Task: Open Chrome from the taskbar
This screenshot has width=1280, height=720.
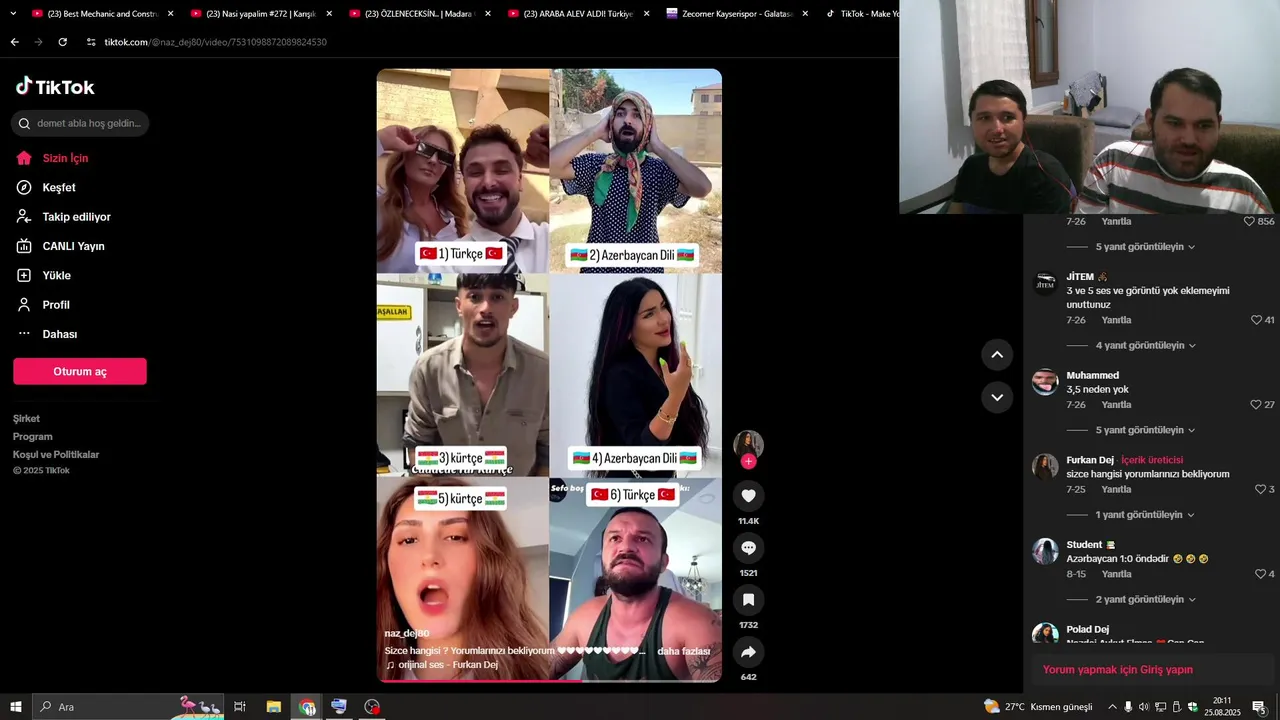Action: coord(306,707)
